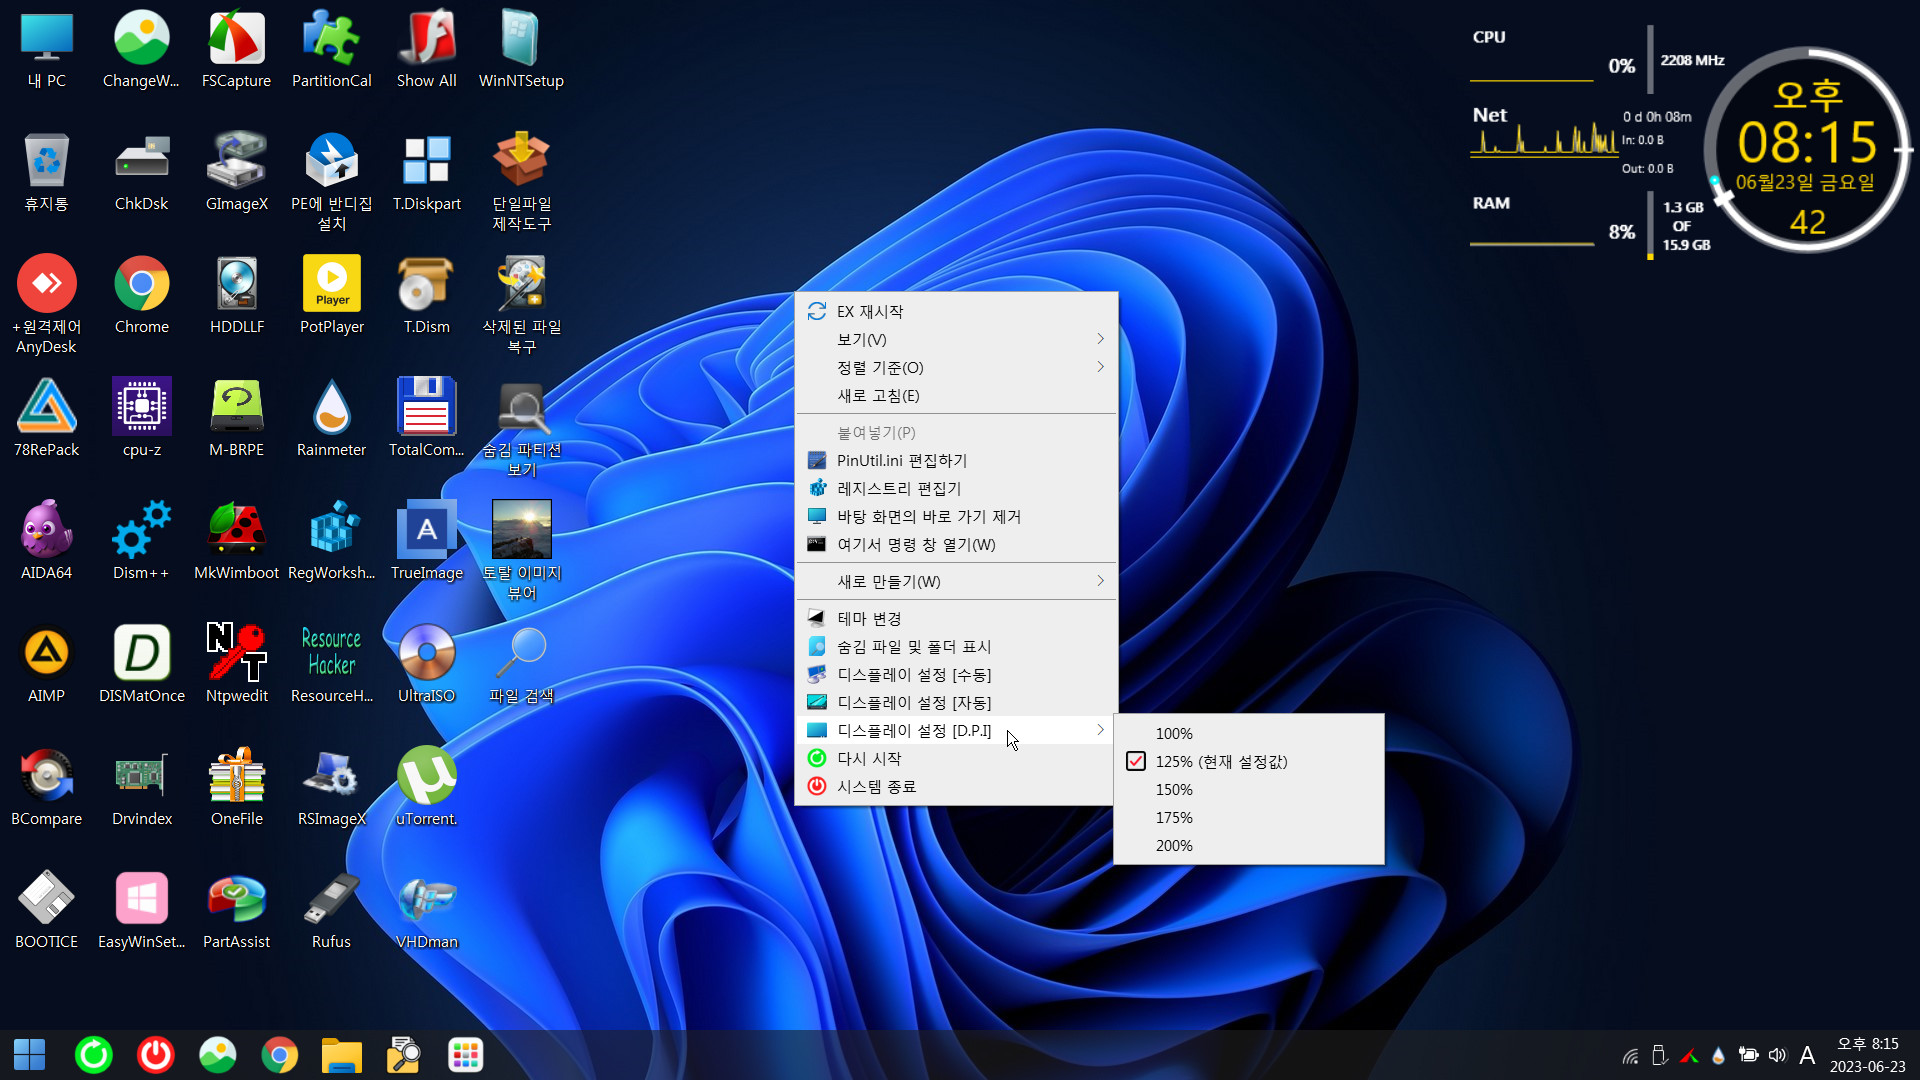Expand 디스플레이 설정 [D.P.I] submenu

(956, 730)
